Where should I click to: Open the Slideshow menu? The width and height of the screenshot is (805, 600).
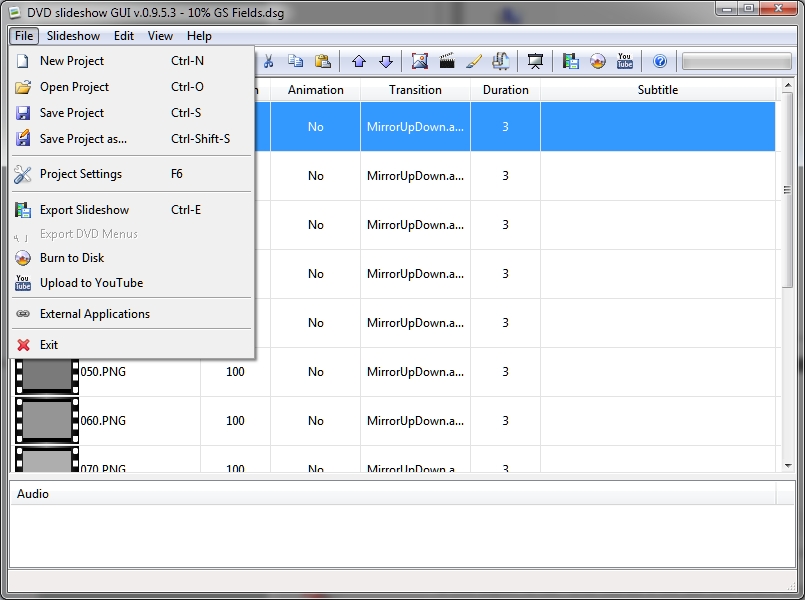pos(73,36)
